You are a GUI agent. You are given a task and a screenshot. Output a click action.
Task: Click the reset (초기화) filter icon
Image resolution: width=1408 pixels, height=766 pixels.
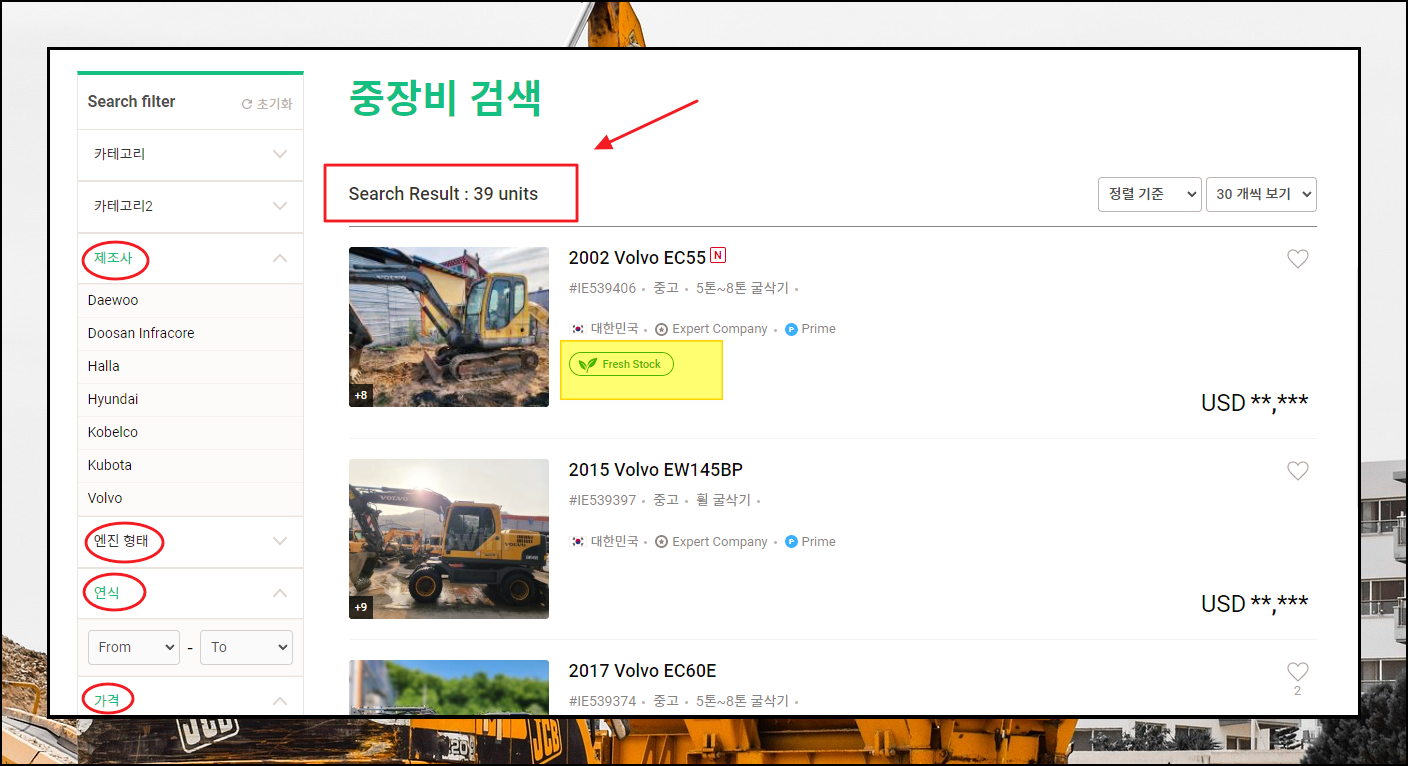[247, 104]
